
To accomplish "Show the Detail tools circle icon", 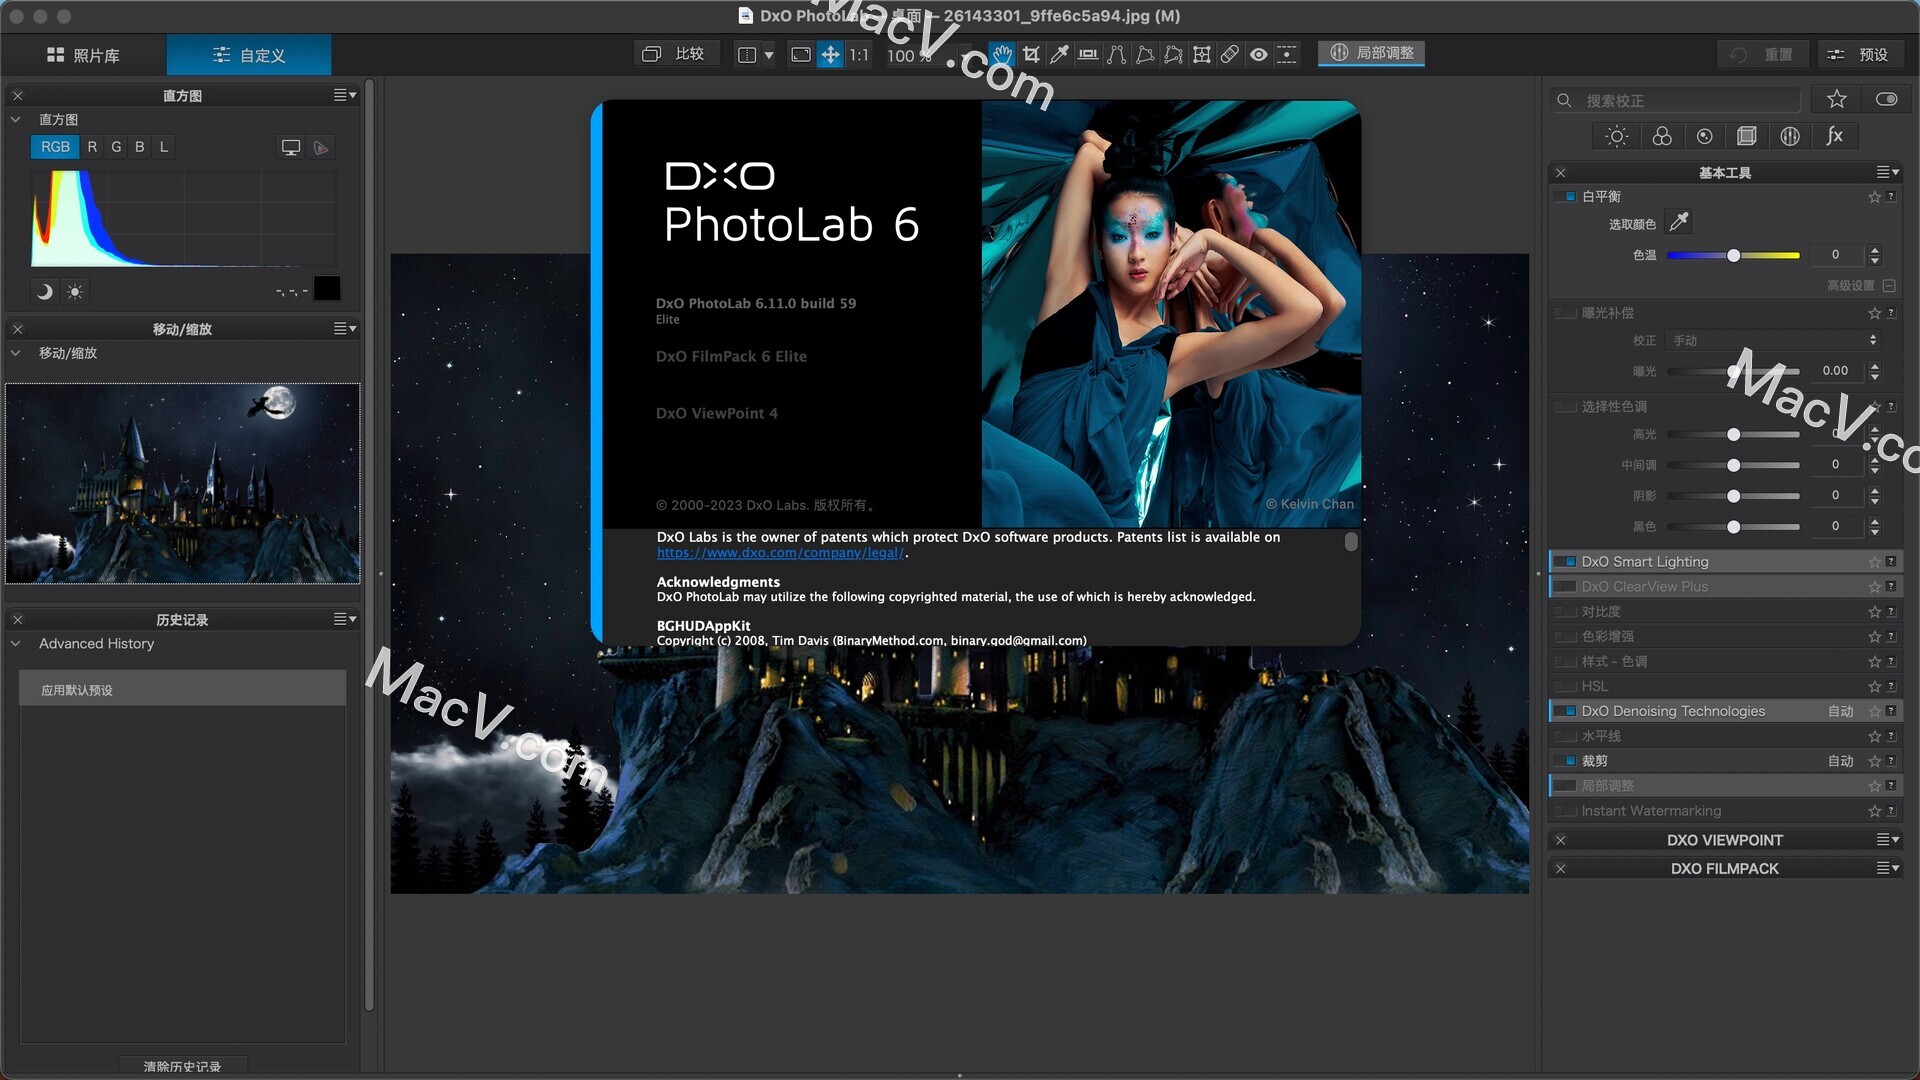I will [x=1705, y=136].
